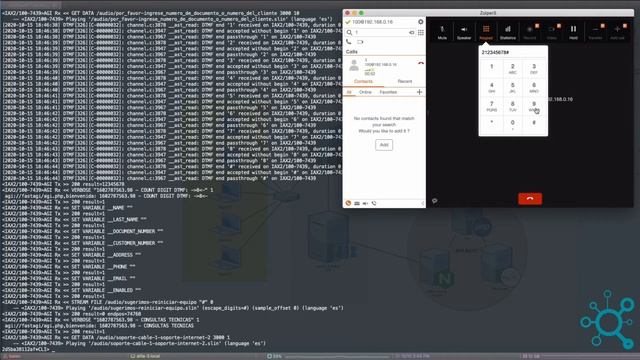Image resolution: width=640 pixels, height=360 pixels.
Task: Select the All contacts filter
Action: [x=349, y=92]
